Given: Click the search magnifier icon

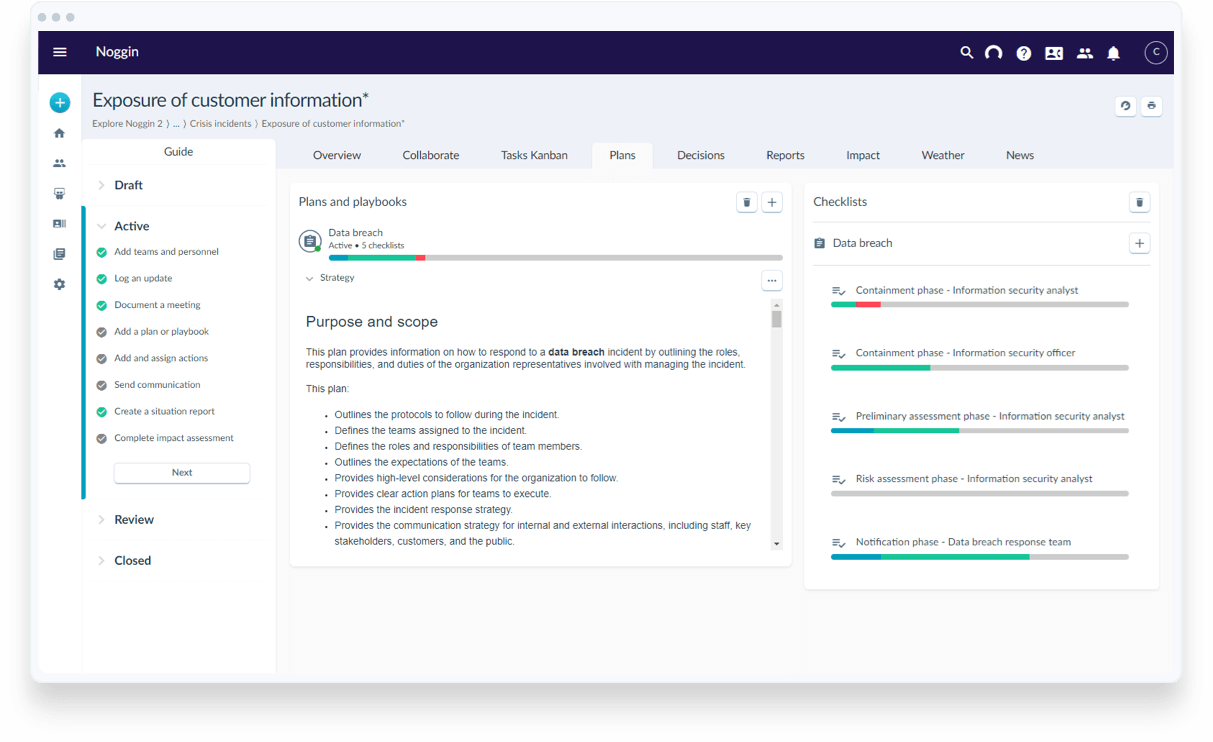Looking at the screenshot, I should point(966,53).
